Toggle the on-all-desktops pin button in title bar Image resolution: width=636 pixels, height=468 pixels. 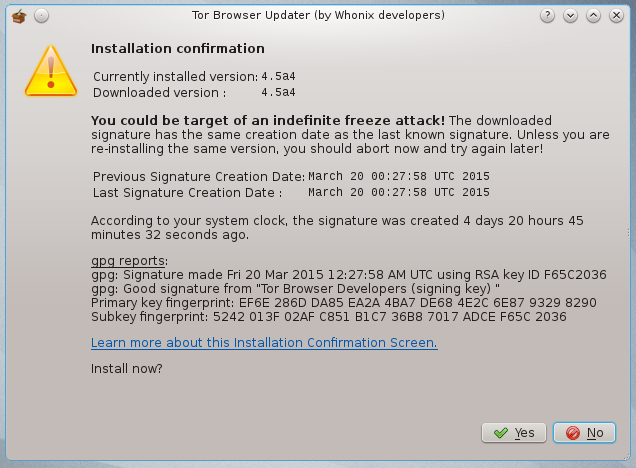pyautogui.click(x=40, y=16)
